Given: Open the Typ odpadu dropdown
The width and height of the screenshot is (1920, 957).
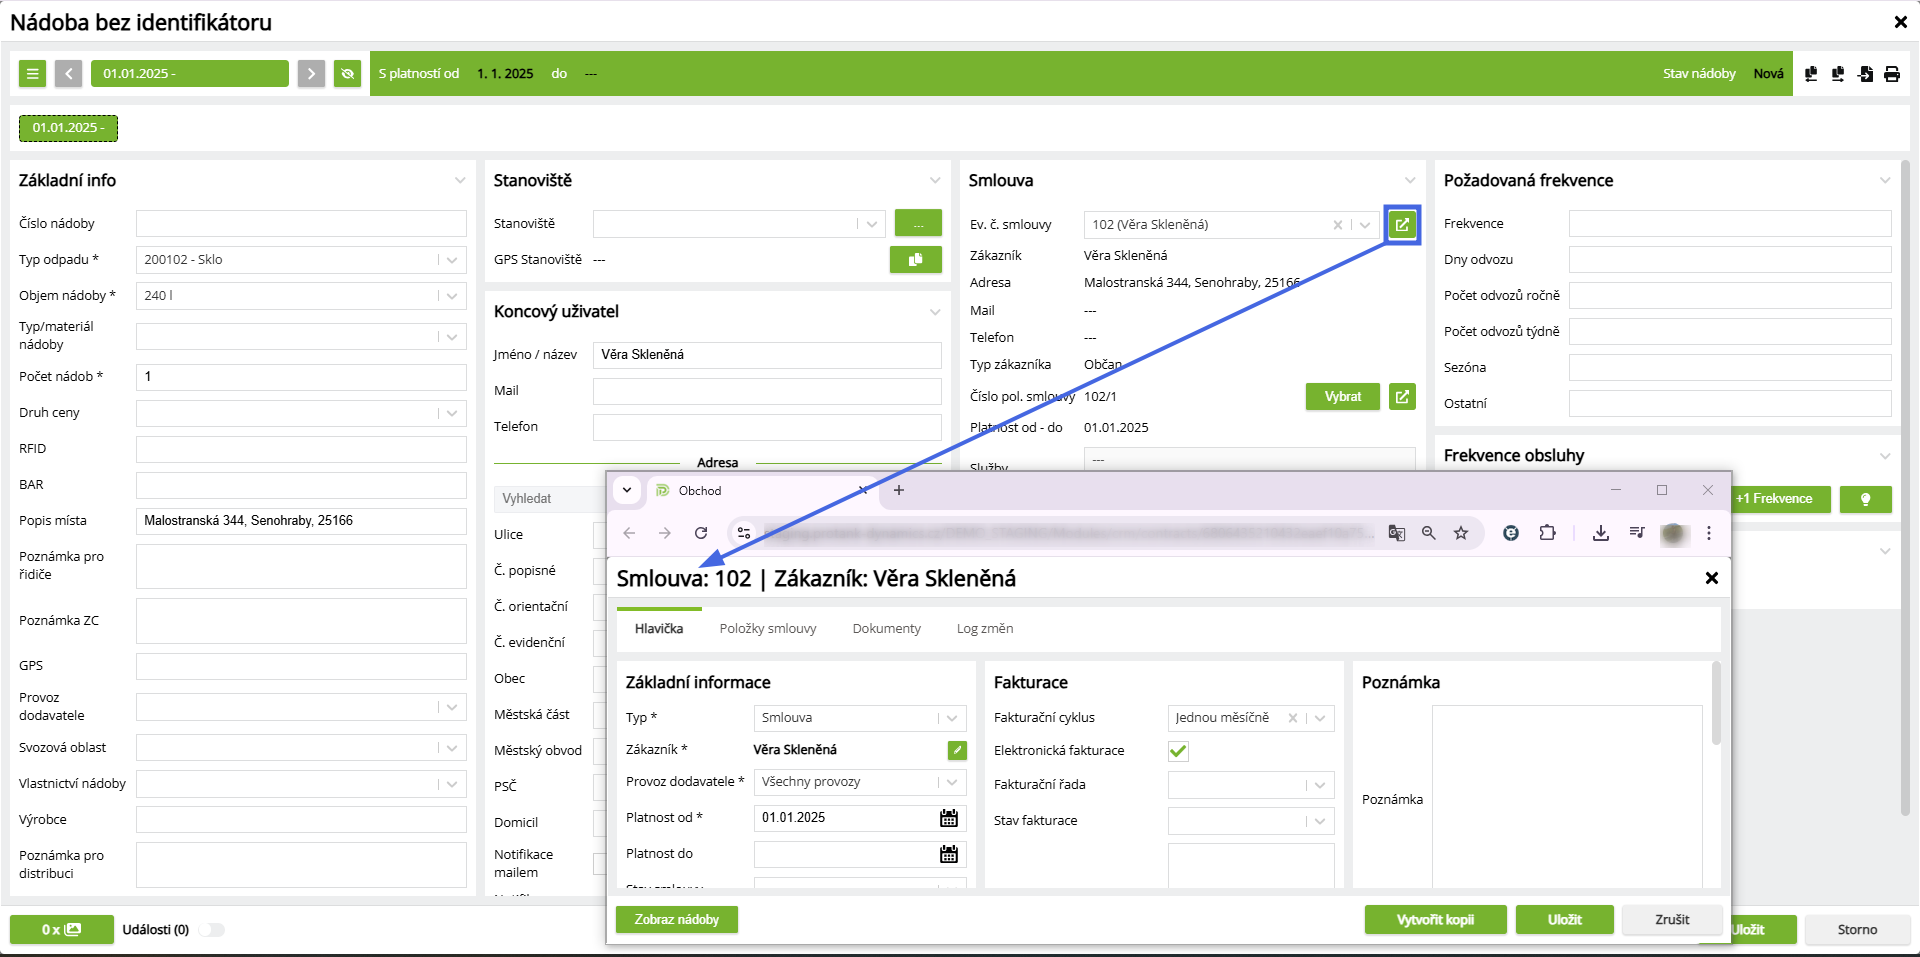Looking at the screenshot, I should (x=452, y=260).
